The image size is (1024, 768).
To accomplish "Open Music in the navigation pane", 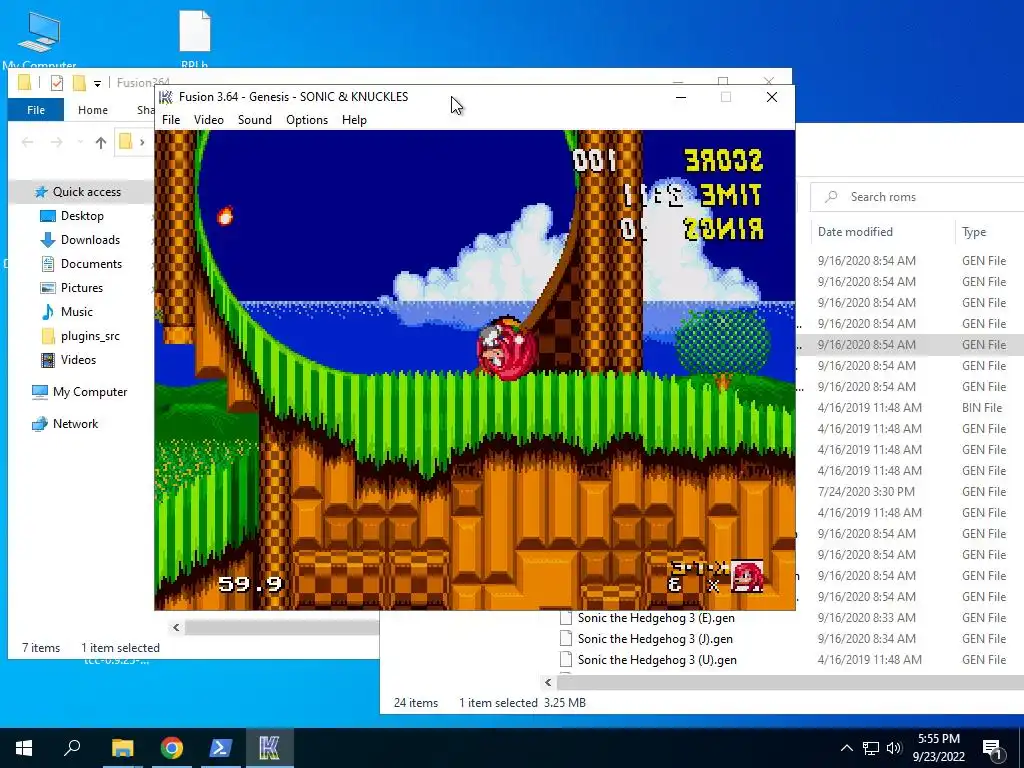I will [76, 312].
